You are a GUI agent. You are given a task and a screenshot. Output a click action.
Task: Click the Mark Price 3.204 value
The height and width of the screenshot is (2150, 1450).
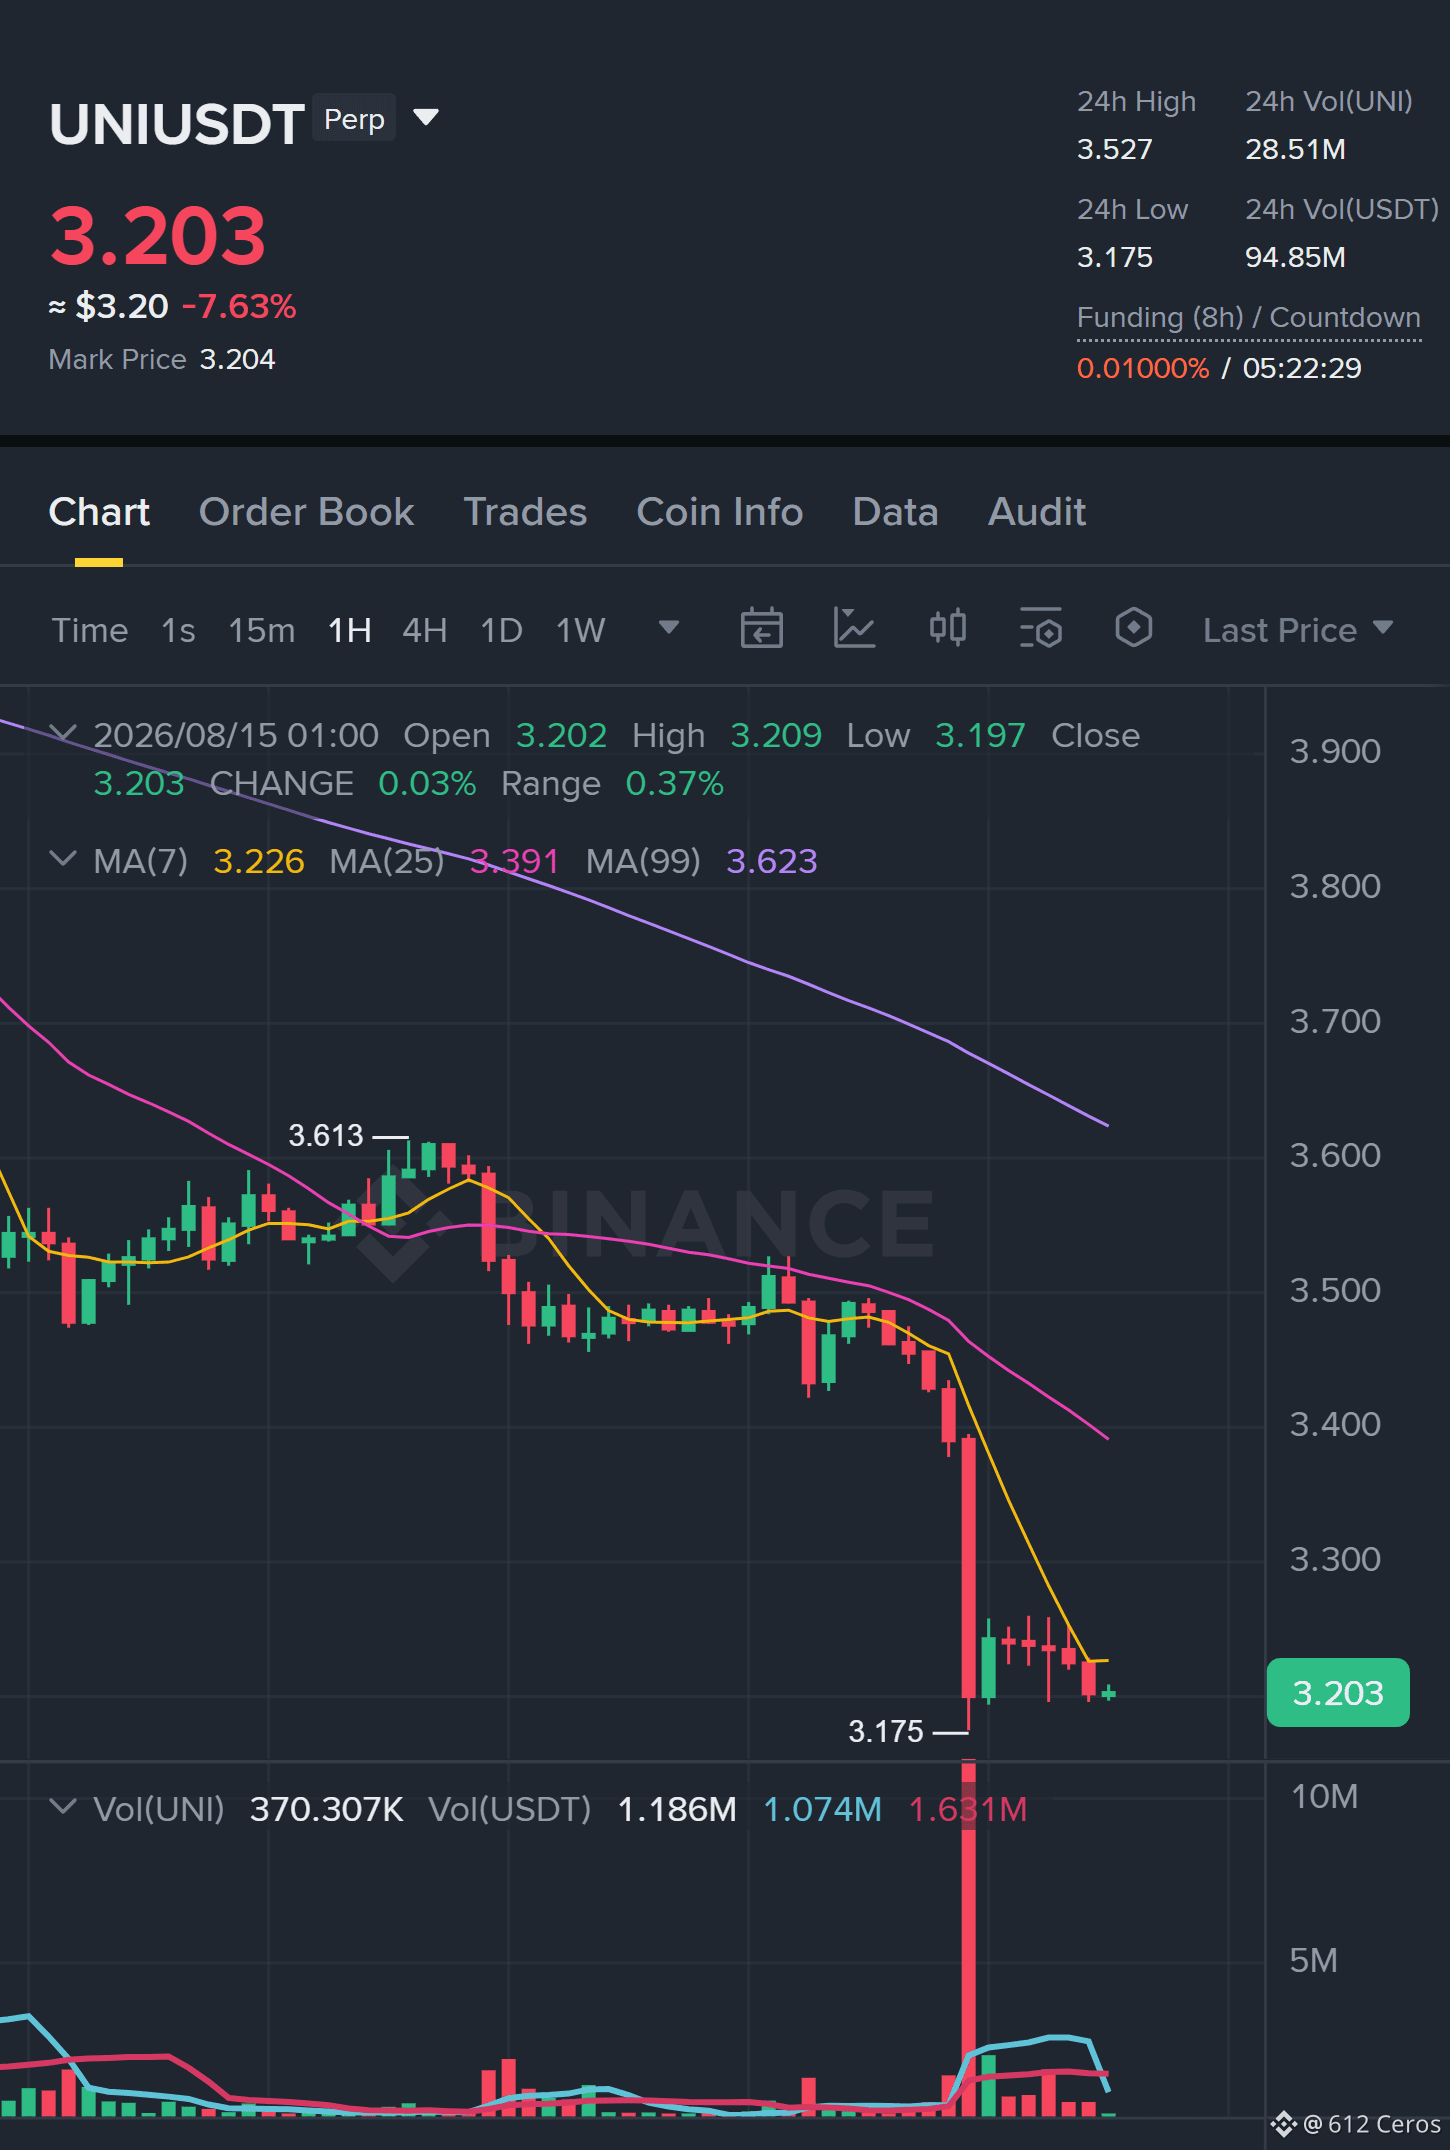(237, 359)
